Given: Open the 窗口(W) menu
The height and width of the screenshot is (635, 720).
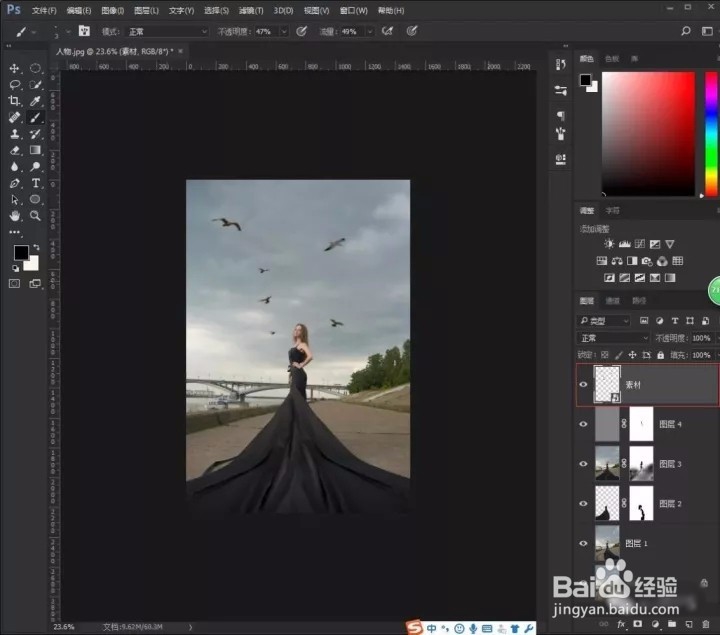Looking at the screenshot, I should pyautogui.click(x=354, y=11).
